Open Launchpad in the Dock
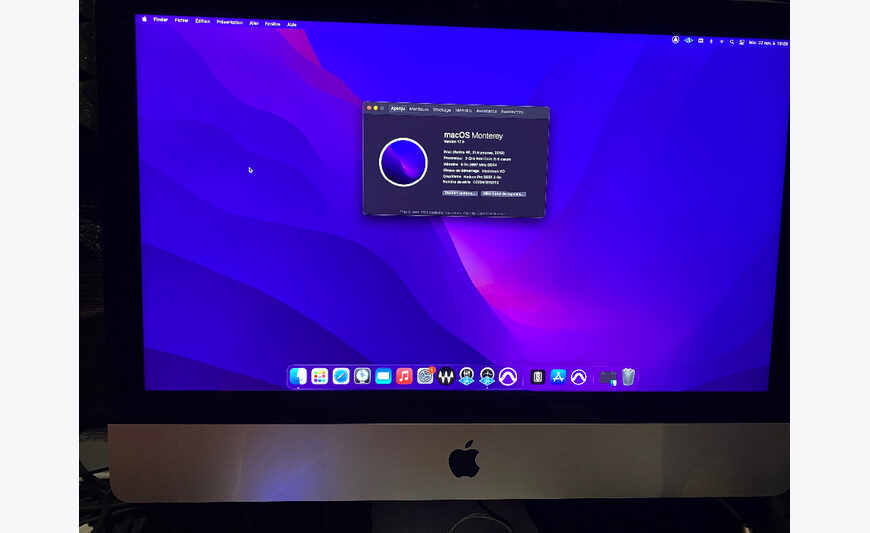This screenshot has width=870, height=533. point(320,376)
